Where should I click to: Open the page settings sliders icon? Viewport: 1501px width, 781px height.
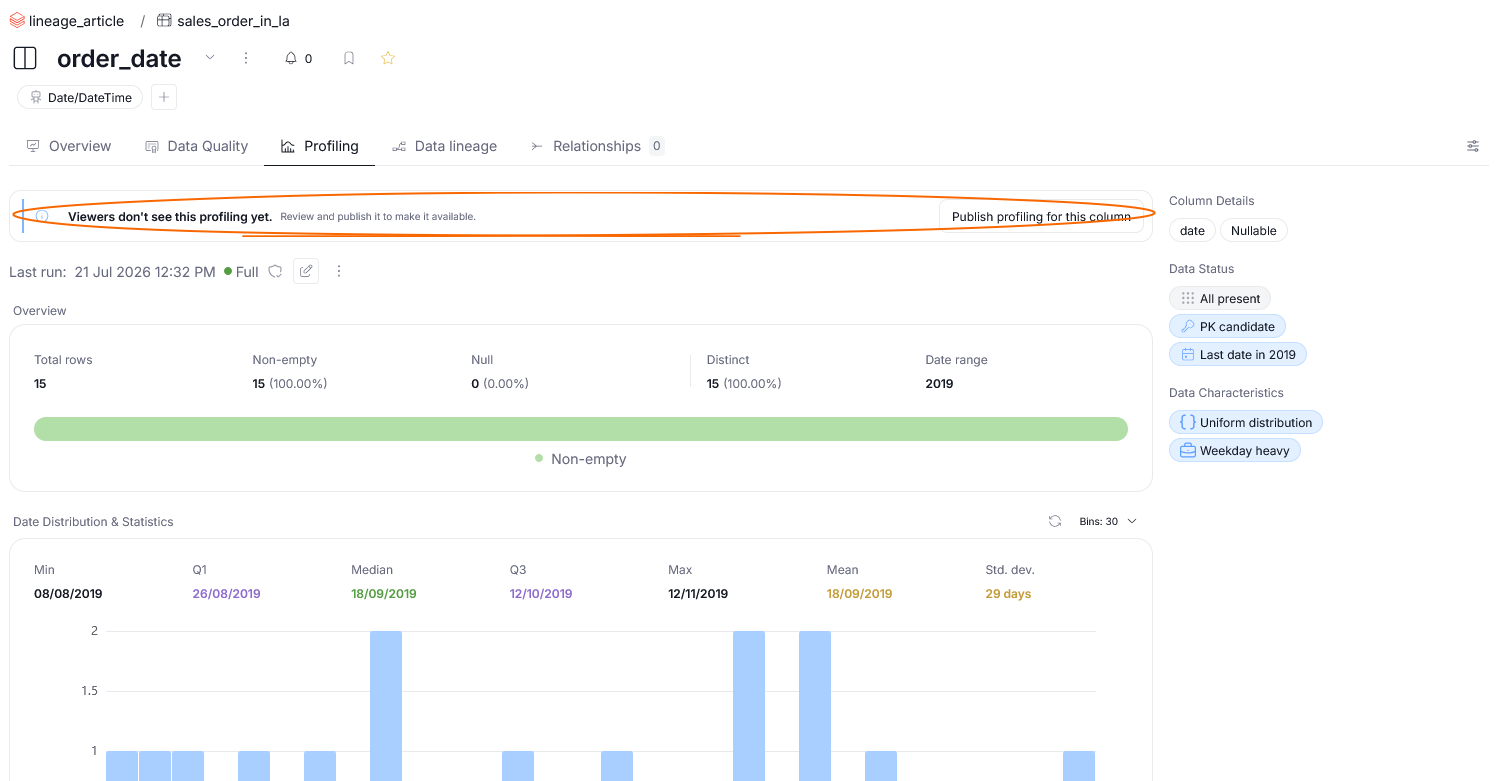pyautogui.click(x=1473, y=146)
